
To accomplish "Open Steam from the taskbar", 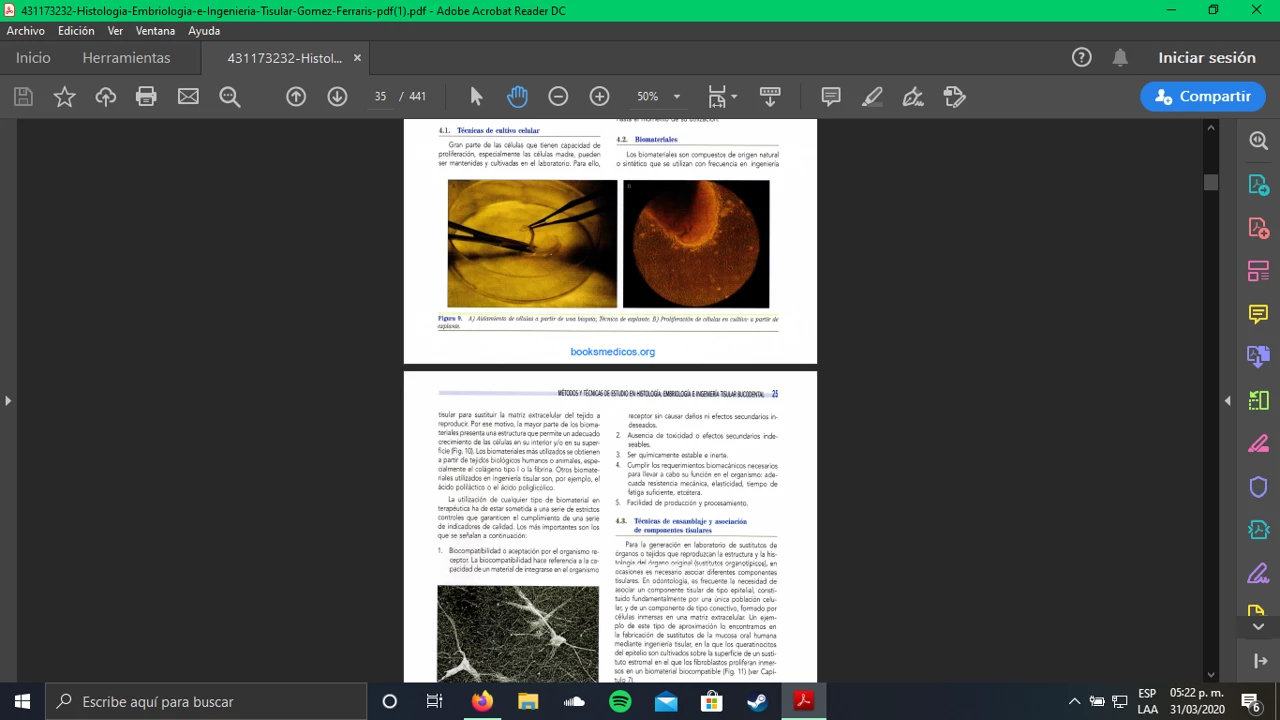I will point(758,702).
